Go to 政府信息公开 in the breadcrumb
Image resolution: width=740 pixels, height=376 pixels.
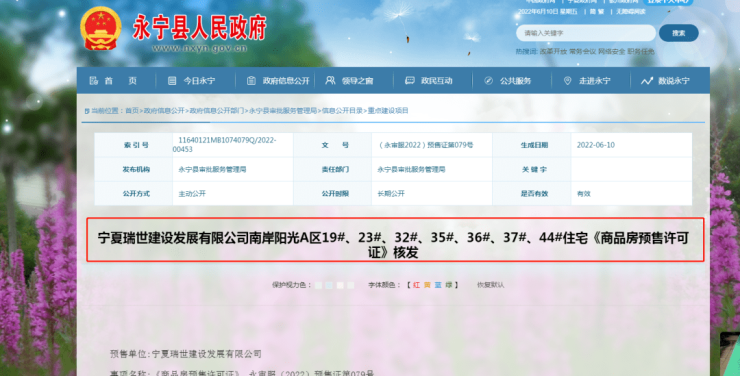(164, 111)
